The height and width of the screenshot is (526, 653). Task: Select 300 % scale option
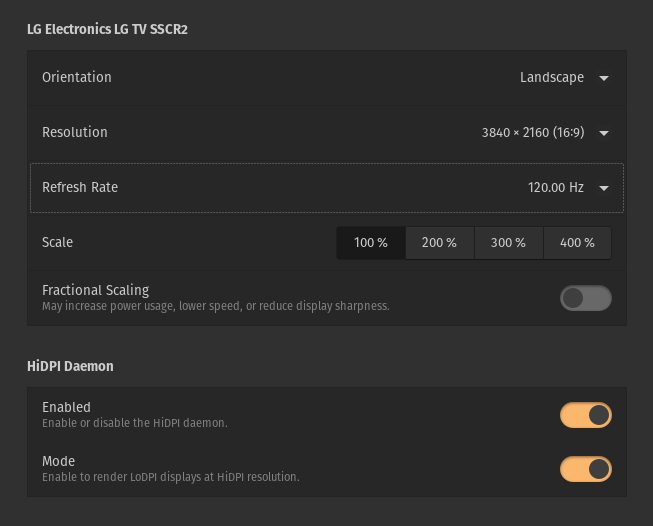[x=508, y=243]
